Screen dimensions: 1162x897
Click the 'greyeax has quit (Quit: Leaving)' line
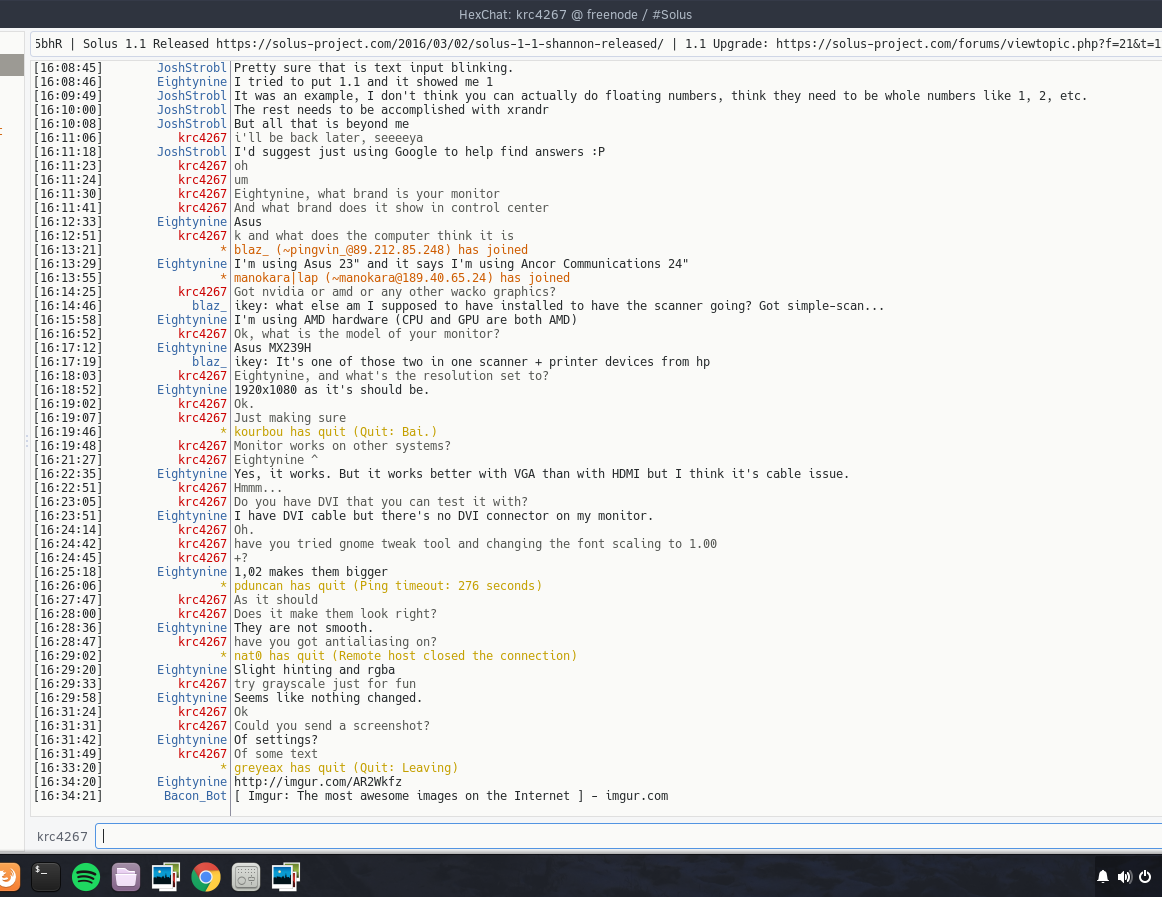click(x=346, y=767)
